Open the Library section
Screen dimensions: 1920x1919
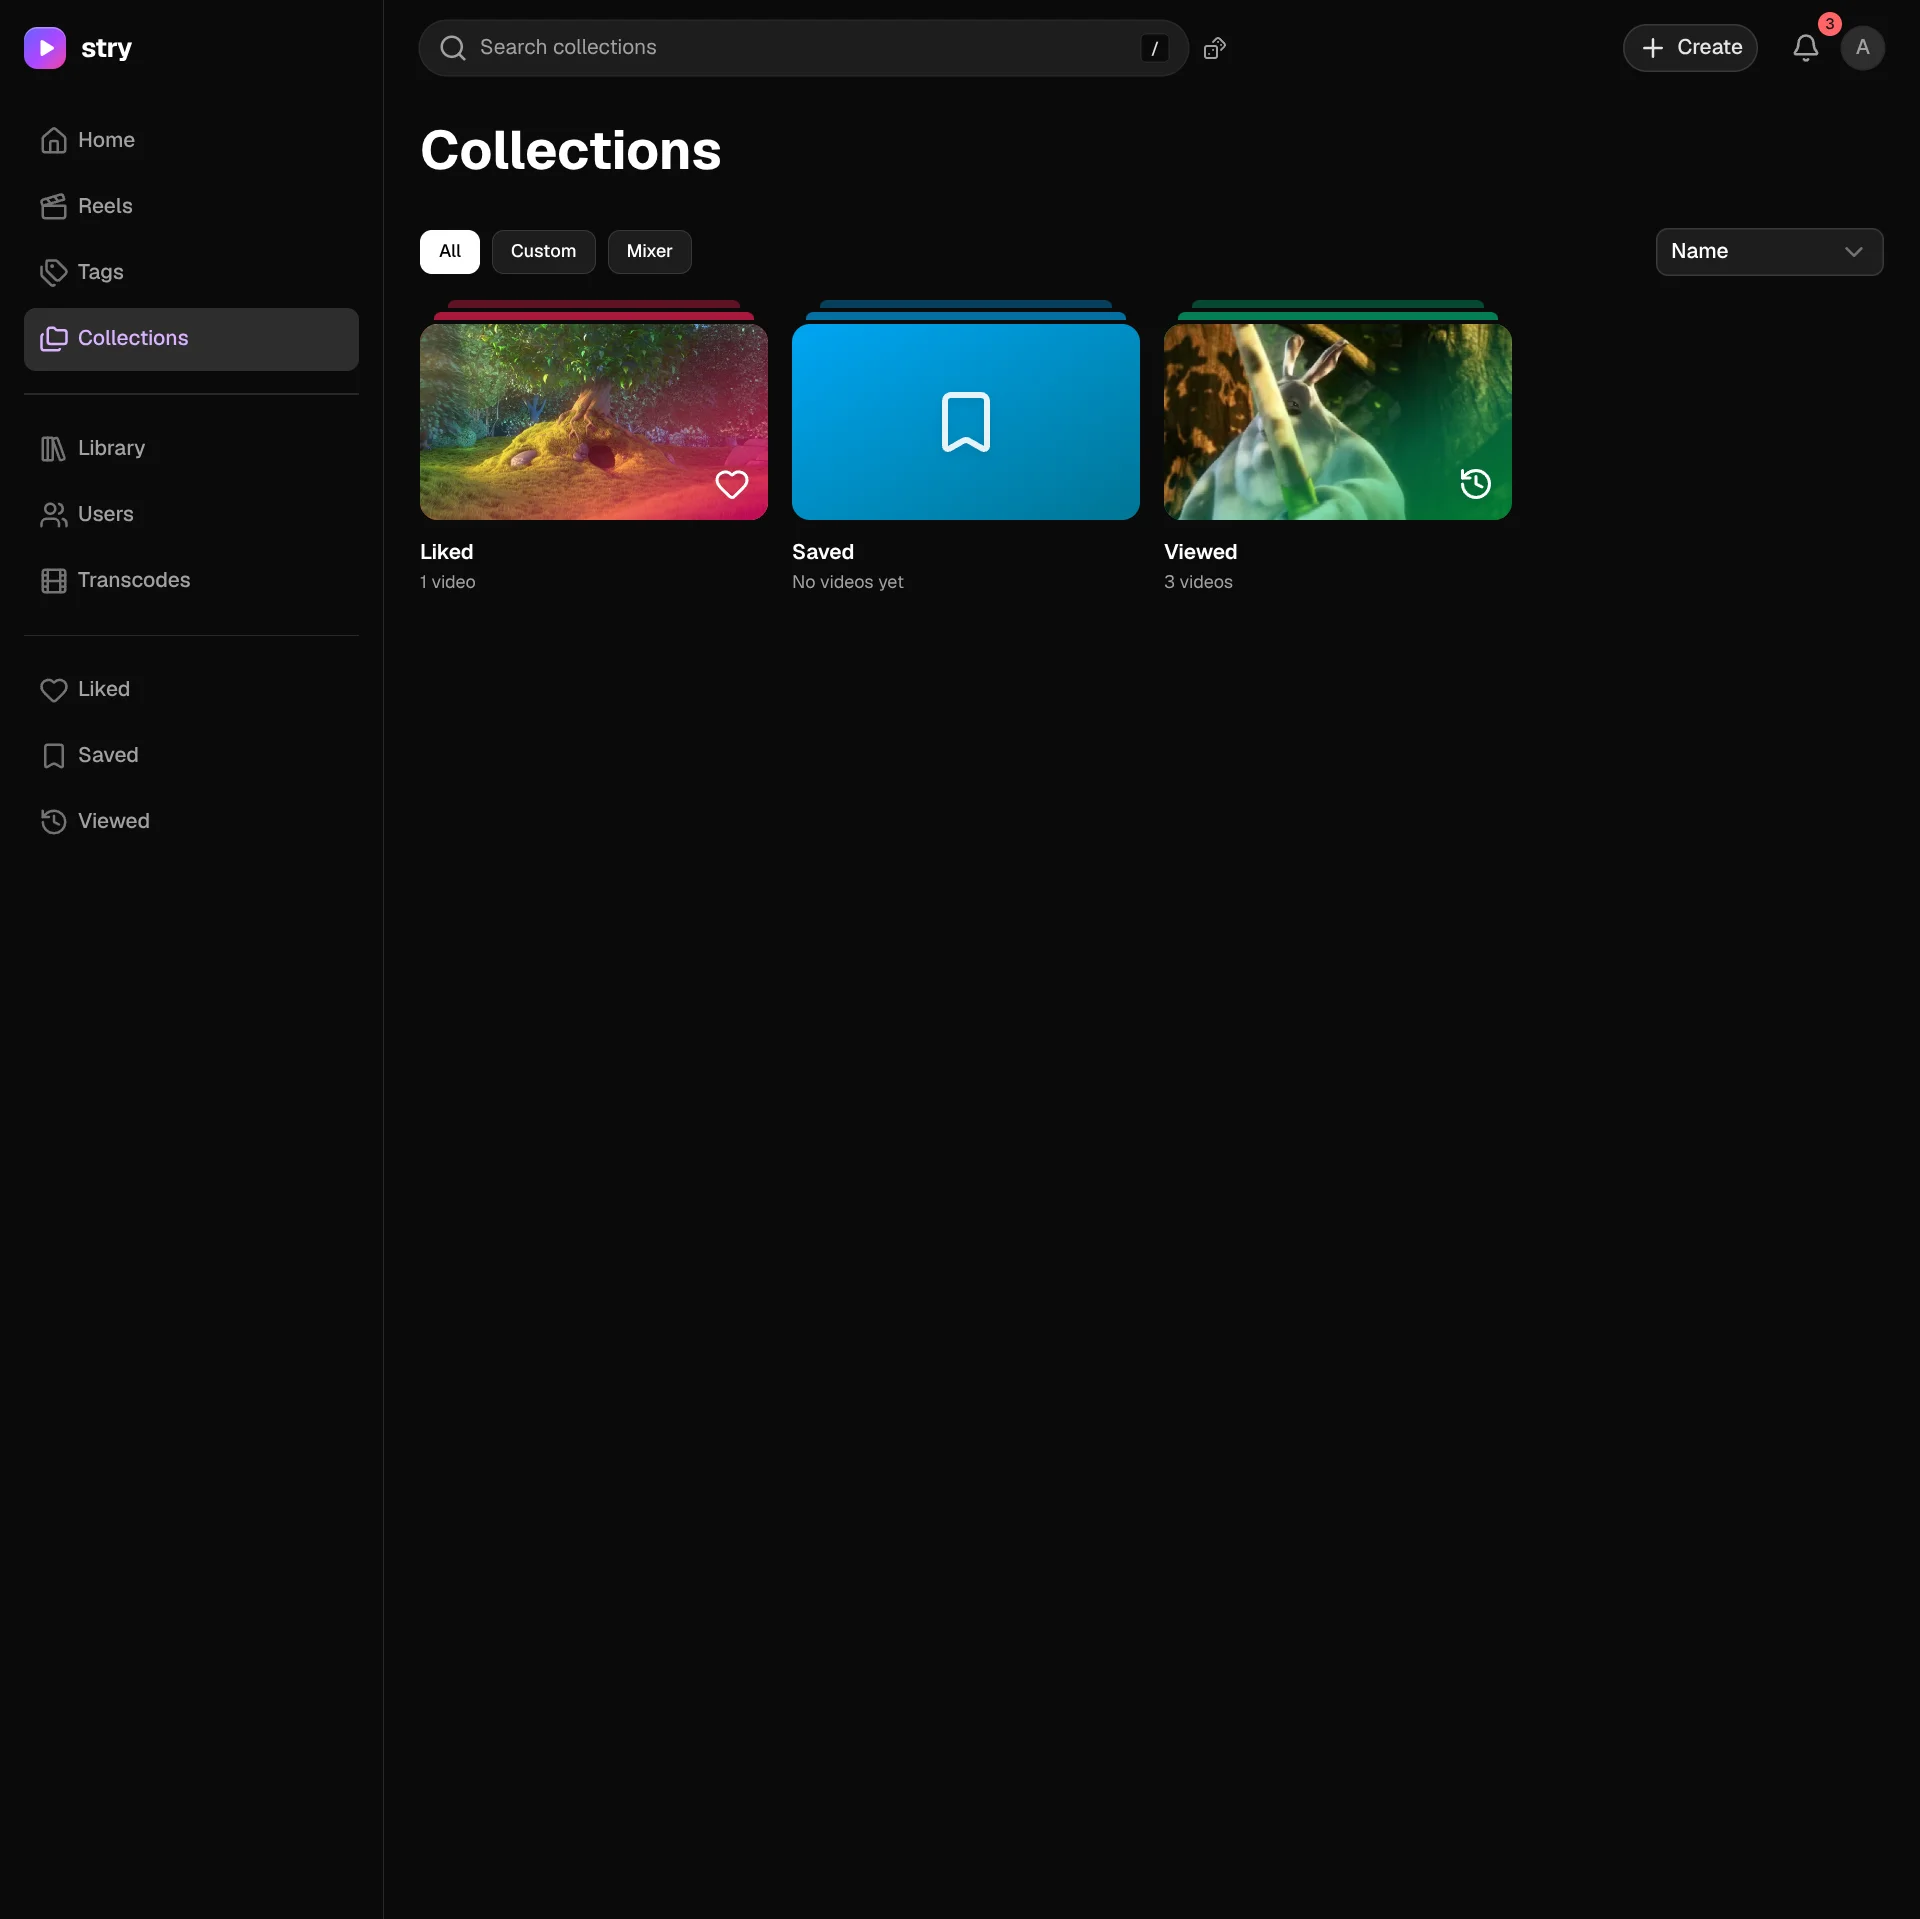(191, 448)
